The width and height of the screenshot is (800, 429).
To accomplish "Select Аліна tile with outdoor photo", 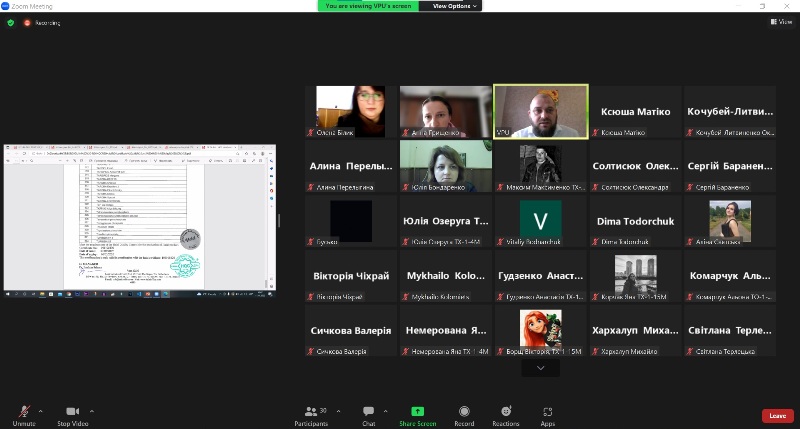I will pyautogui.click(x=730, y=221).
